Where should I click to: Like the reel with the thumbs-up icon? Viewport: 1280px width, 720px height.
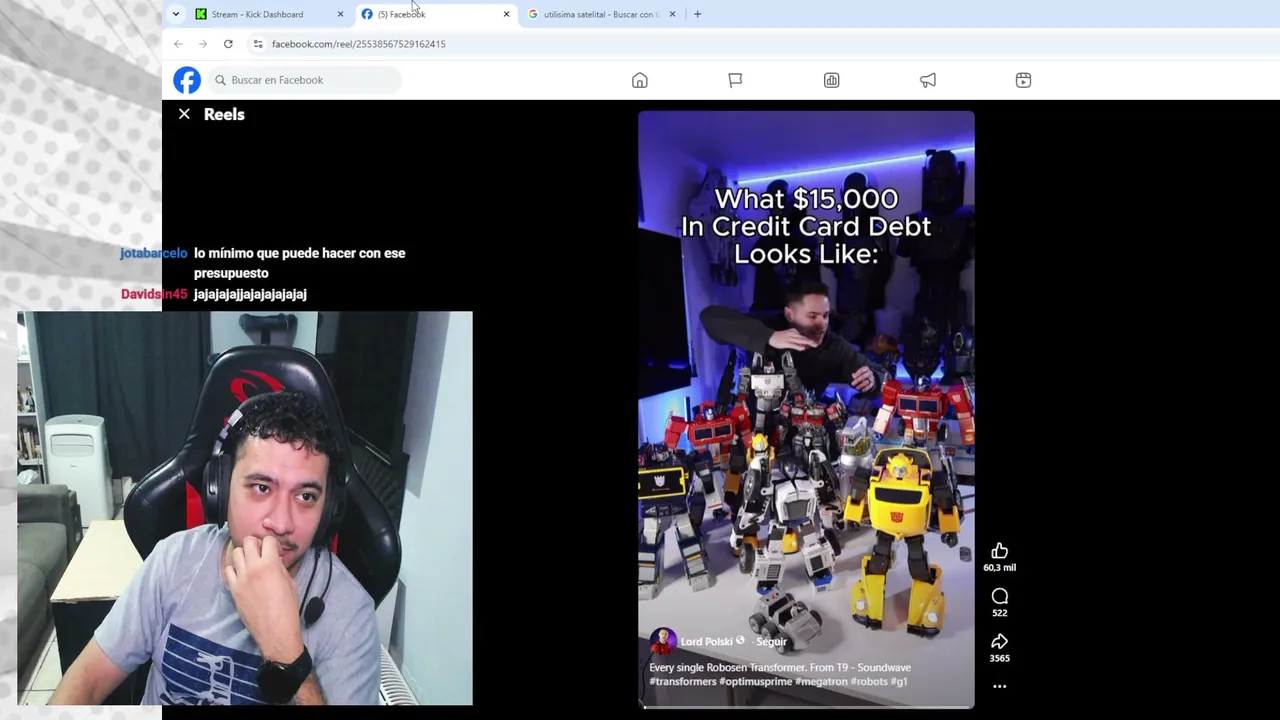click(x=999, y=551)
